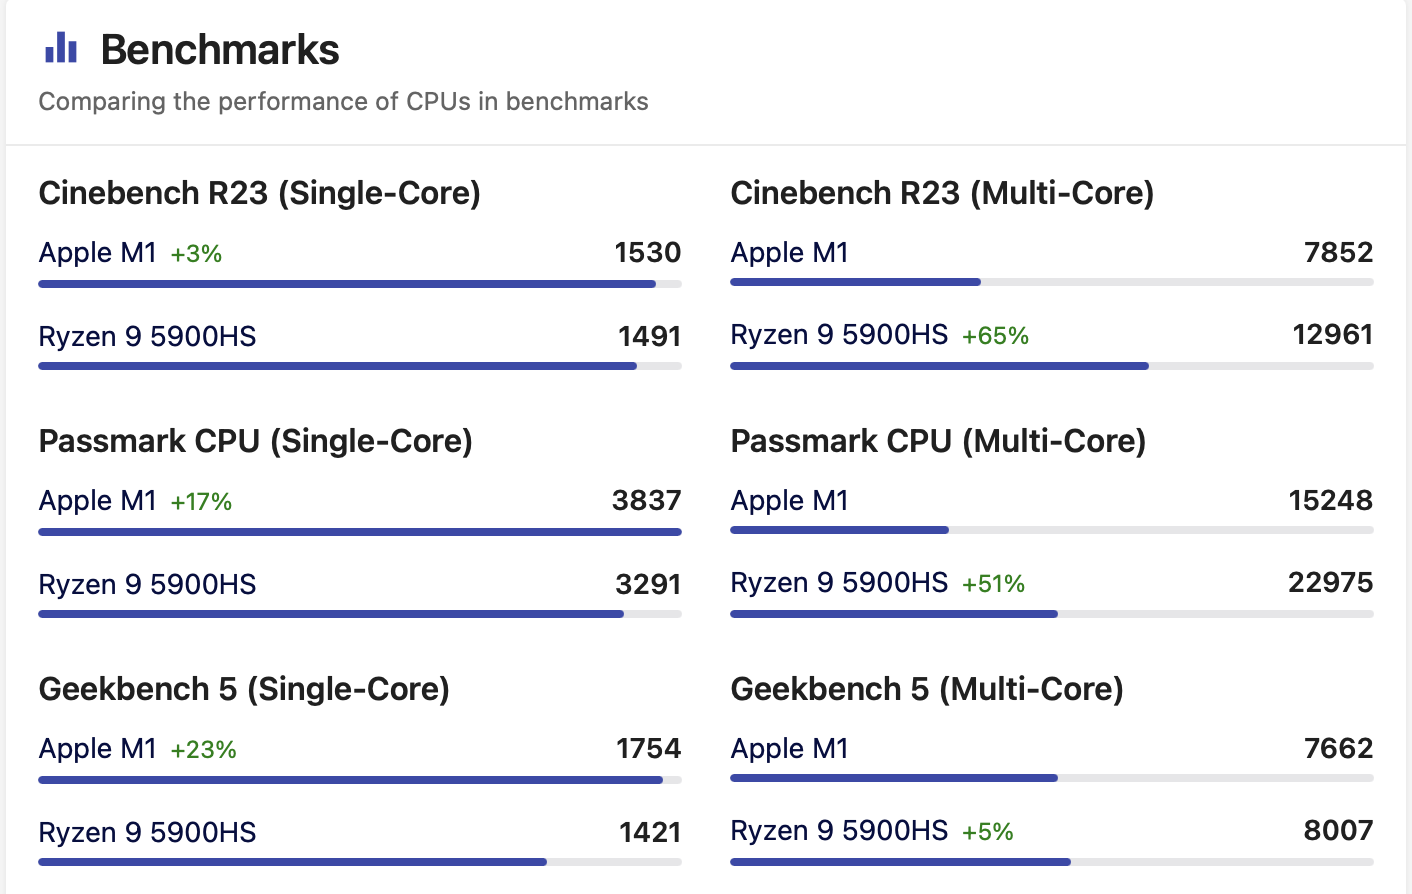Click Ryzen 9 5900HS under Passmark CPU Multi-Core
Viewport: 1412px width, 894px height.
[839, 583]
